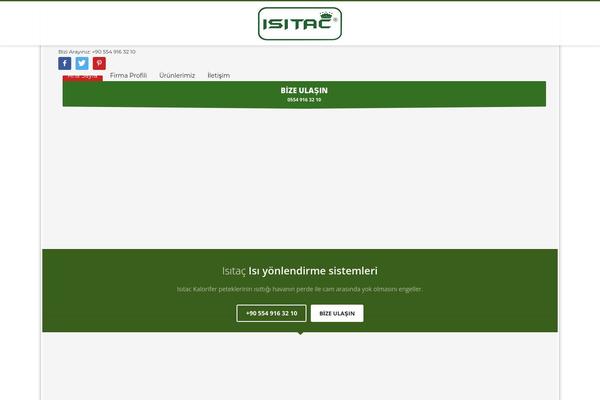The image size is (600, 400).
Task: Click the white BİZE ULAŞIN button
Action: pyautogui.click(x=337, y=313)
